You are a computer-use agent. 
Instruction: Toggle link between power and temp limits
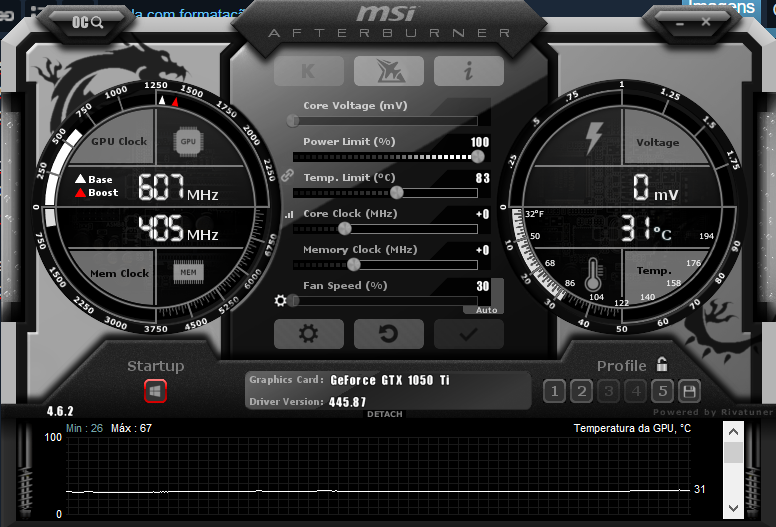tap(288, 175)
